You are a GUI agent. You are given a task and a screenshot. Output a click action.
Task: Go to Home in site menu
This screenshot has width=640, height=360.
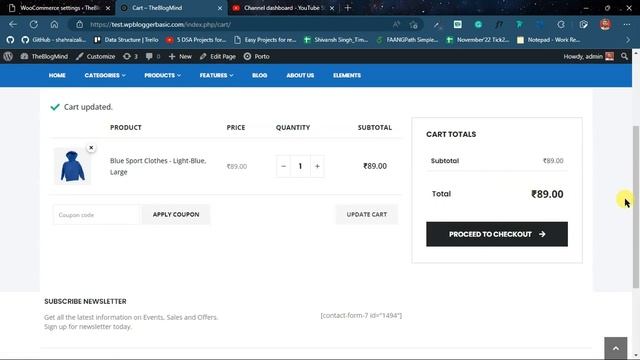(x=57, y=76)
